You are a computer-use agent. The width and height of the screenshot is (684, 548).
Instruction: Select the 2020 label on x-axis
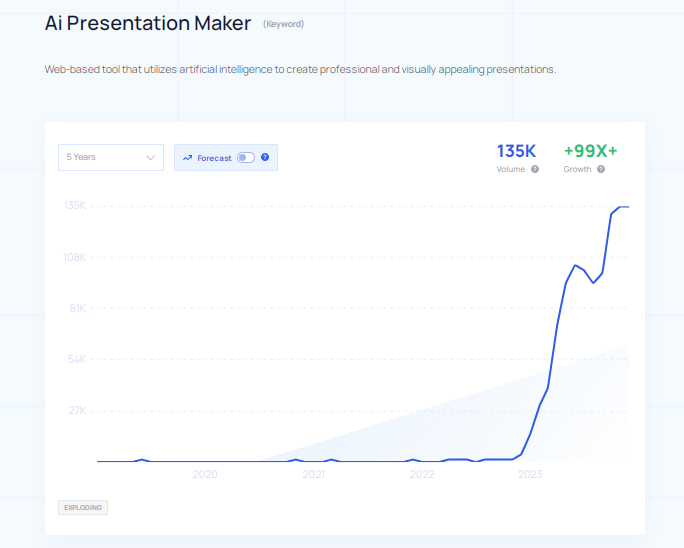click(205, 474)
